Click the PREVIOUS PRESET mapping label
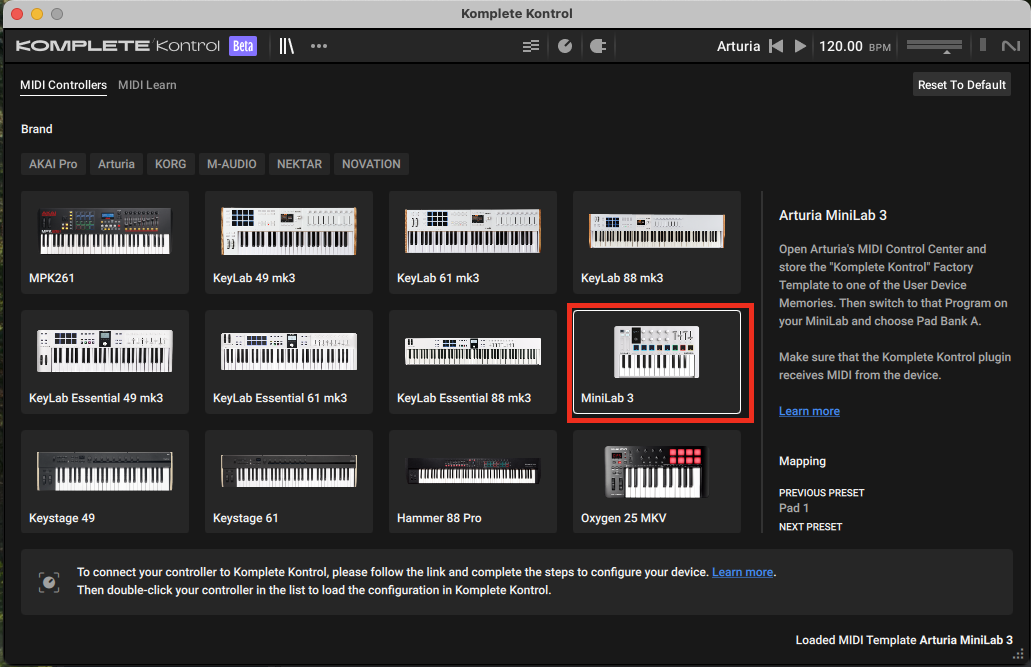The image size is (1031, 667). click(x=821, y=493)
